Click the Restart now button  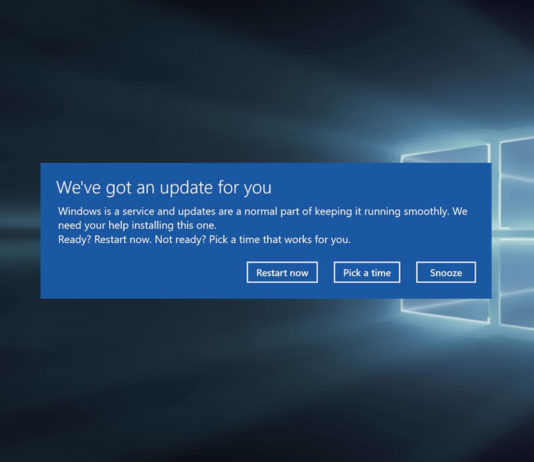pyautogui.click(x=282, y=272)
